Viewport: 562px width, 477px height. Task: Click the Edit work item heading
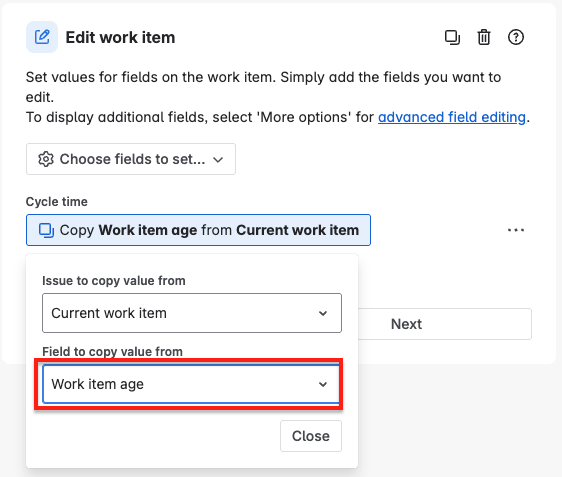[120, 37]
